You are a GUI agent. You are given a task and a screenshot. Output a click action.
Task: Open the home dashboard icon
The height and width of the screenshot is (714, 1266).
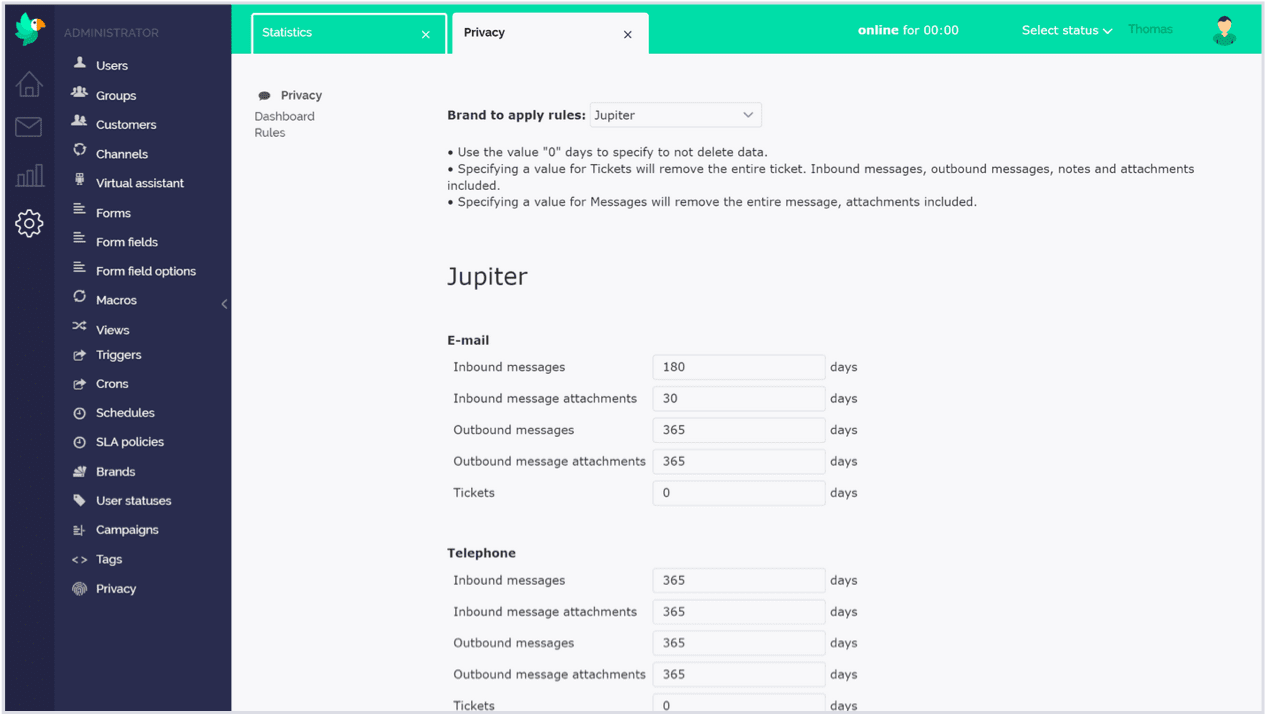tap(28, 84)
